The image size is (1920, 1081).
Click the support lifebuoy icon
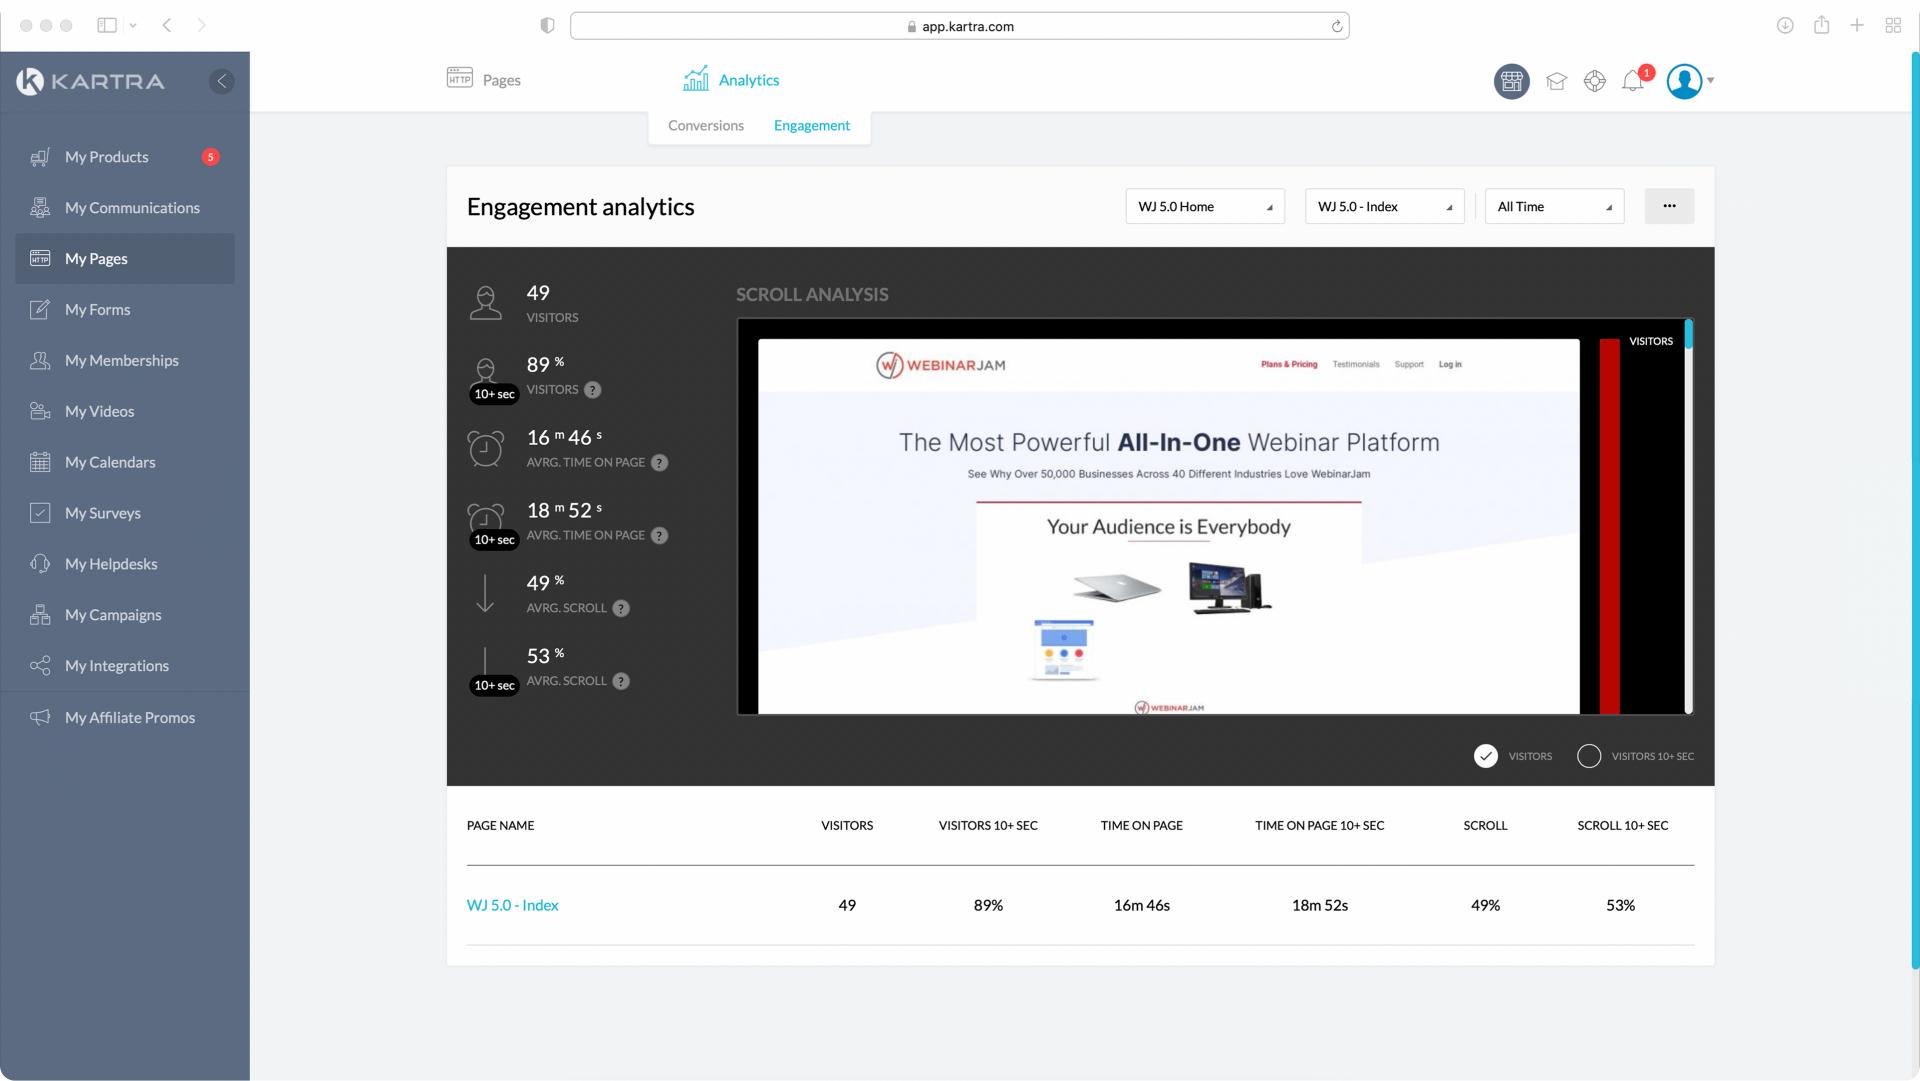pos(1595,81)
